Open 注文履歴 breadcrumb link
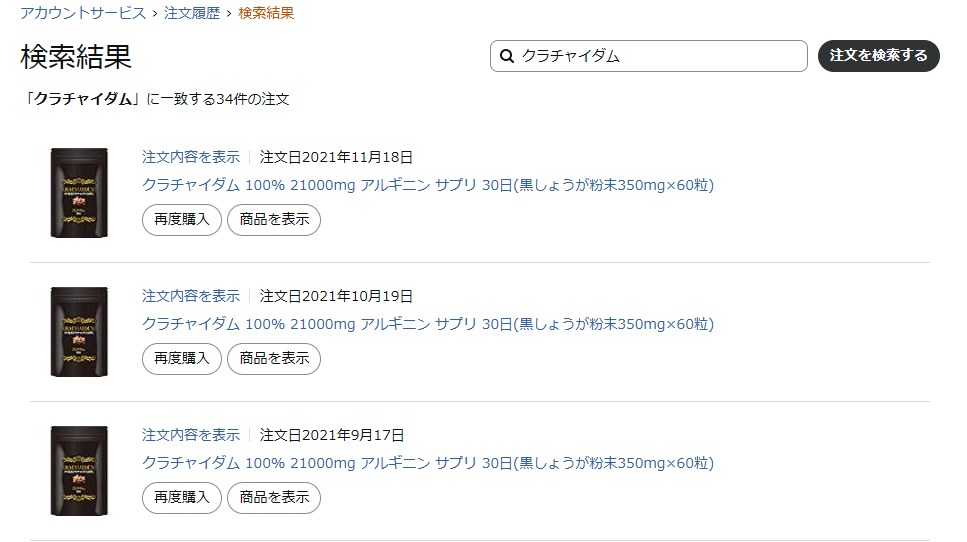The image size is (967, 542). click(192, 13)
